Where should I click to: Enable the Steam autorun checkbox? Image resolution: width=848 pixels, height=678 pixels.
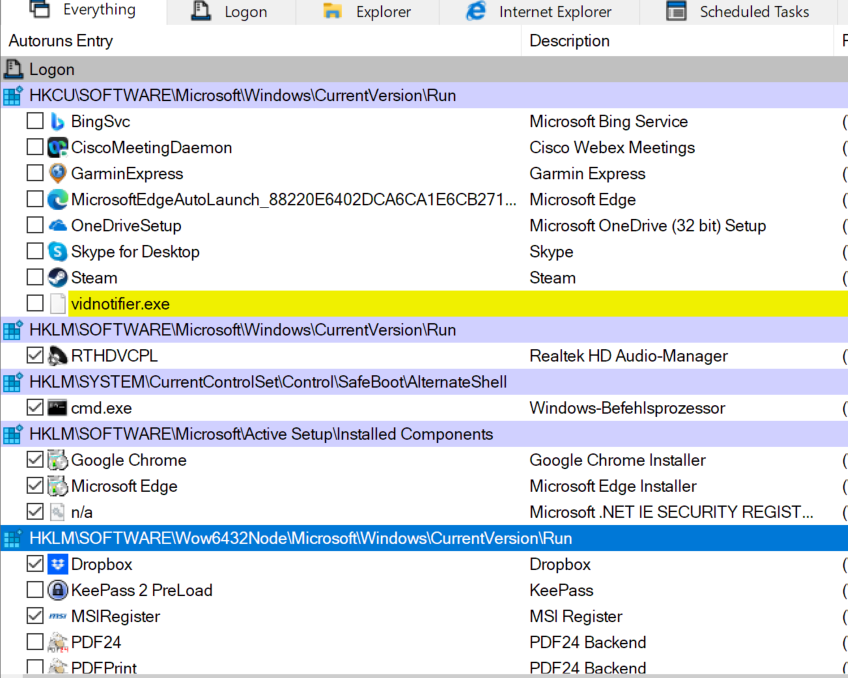(x=35, y=277)
